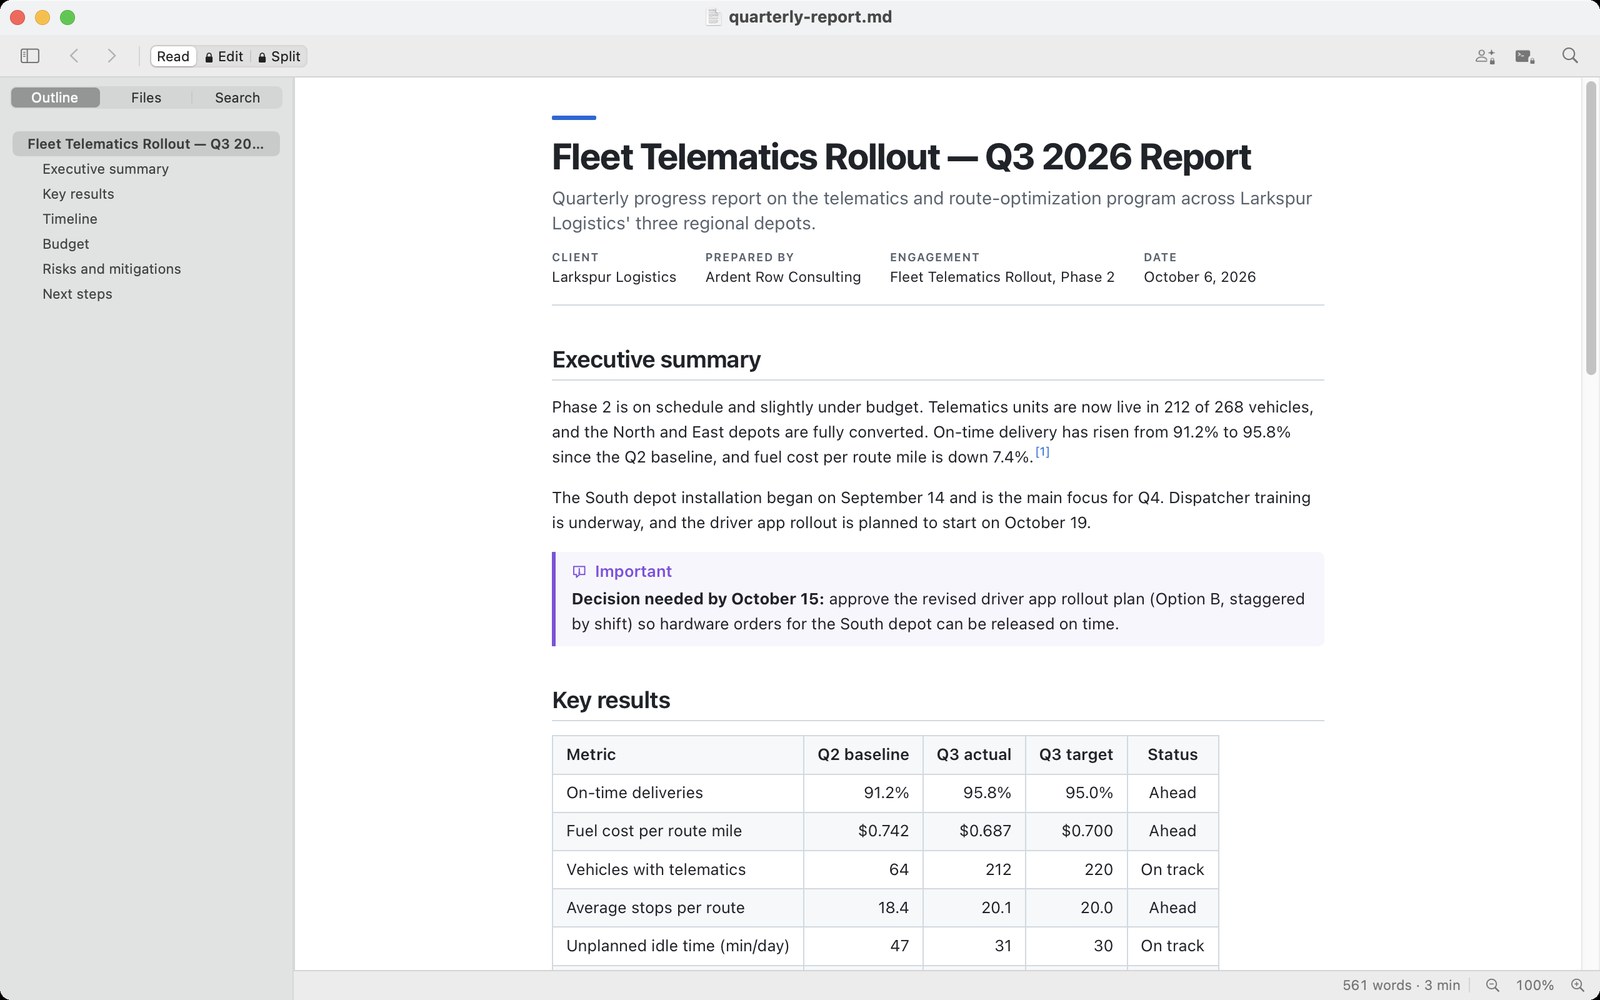Select the Search sidebar tab
Viewport: 1600px width, 1000px height.
[x=237, y=97]
